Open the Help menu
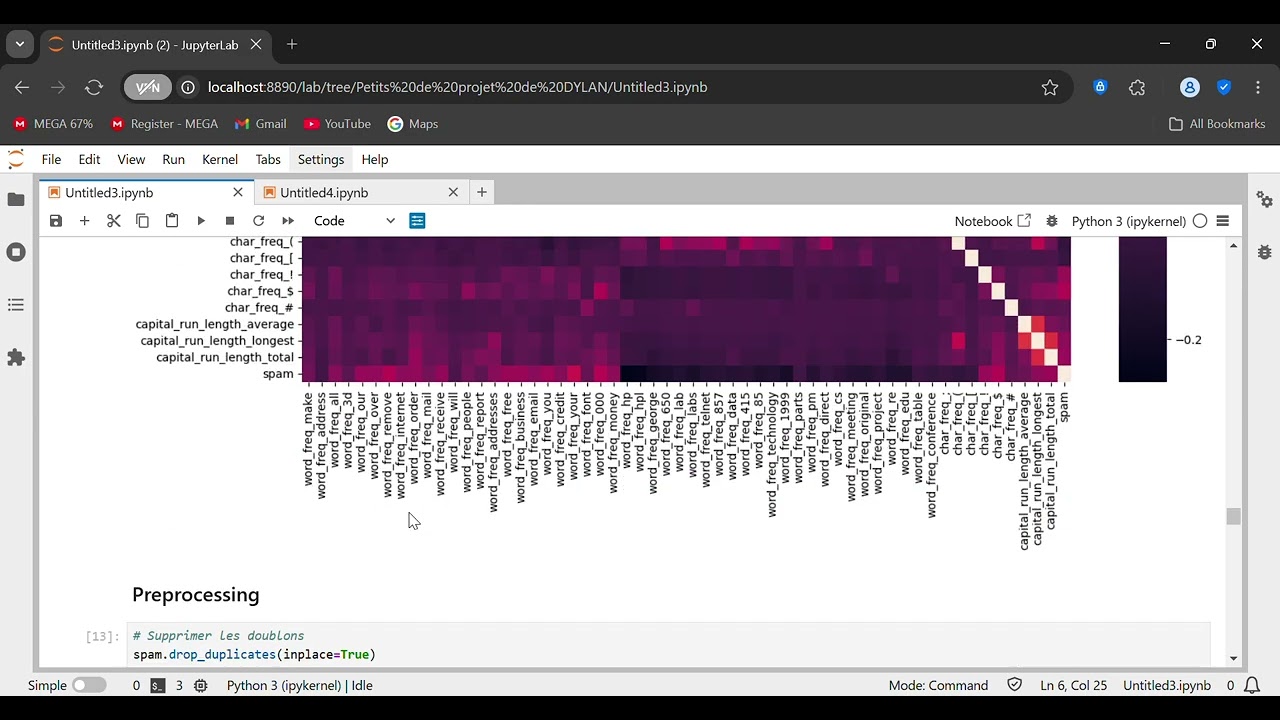Screen dimensions: 1280x720 point(375,159)
